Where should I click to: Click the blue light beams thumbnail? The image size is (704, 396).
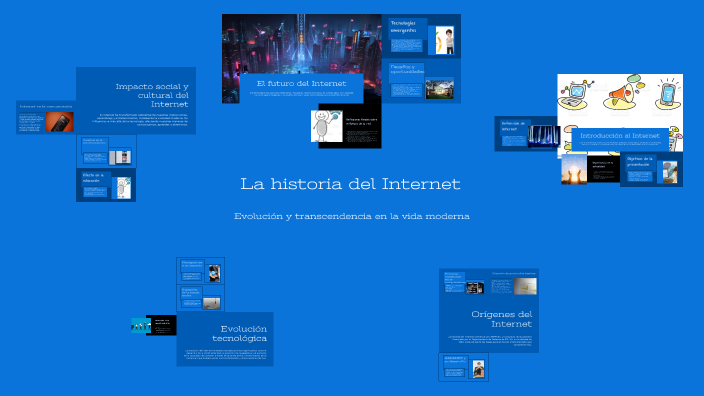[x=544, y=136]
